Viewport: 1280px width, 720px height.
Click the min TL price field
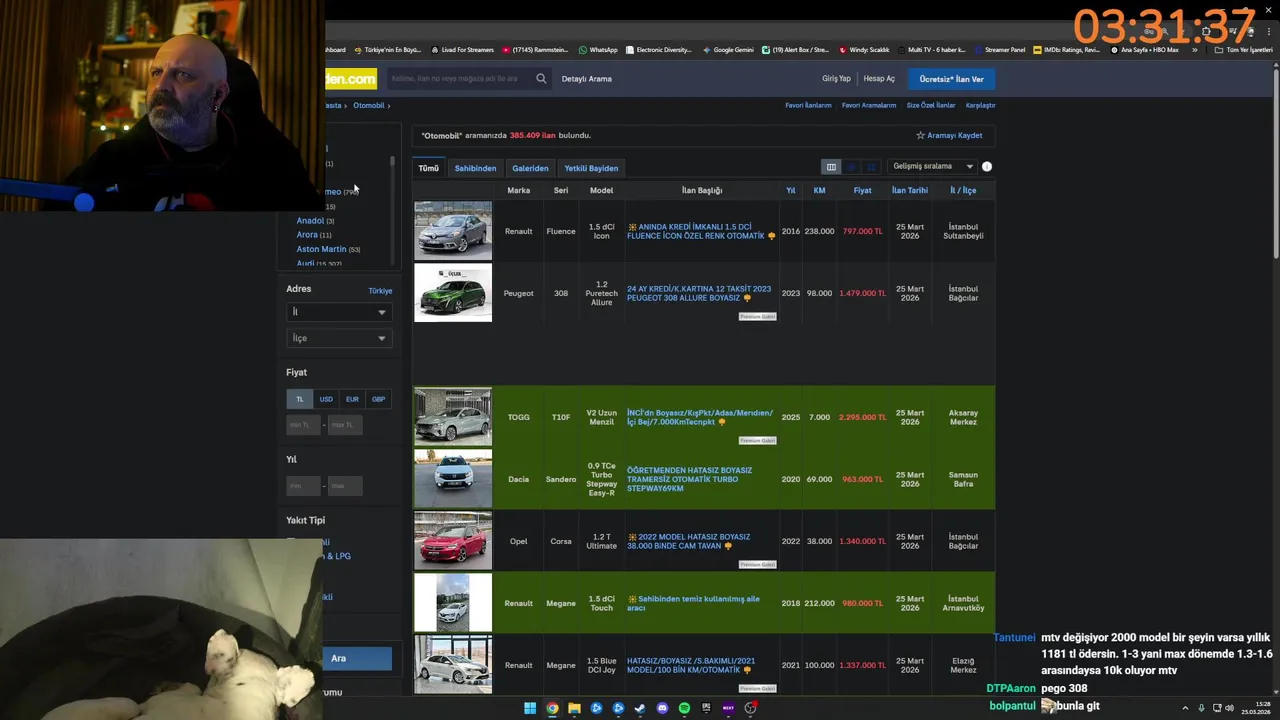pyautogui.click(x=303, y=425)
